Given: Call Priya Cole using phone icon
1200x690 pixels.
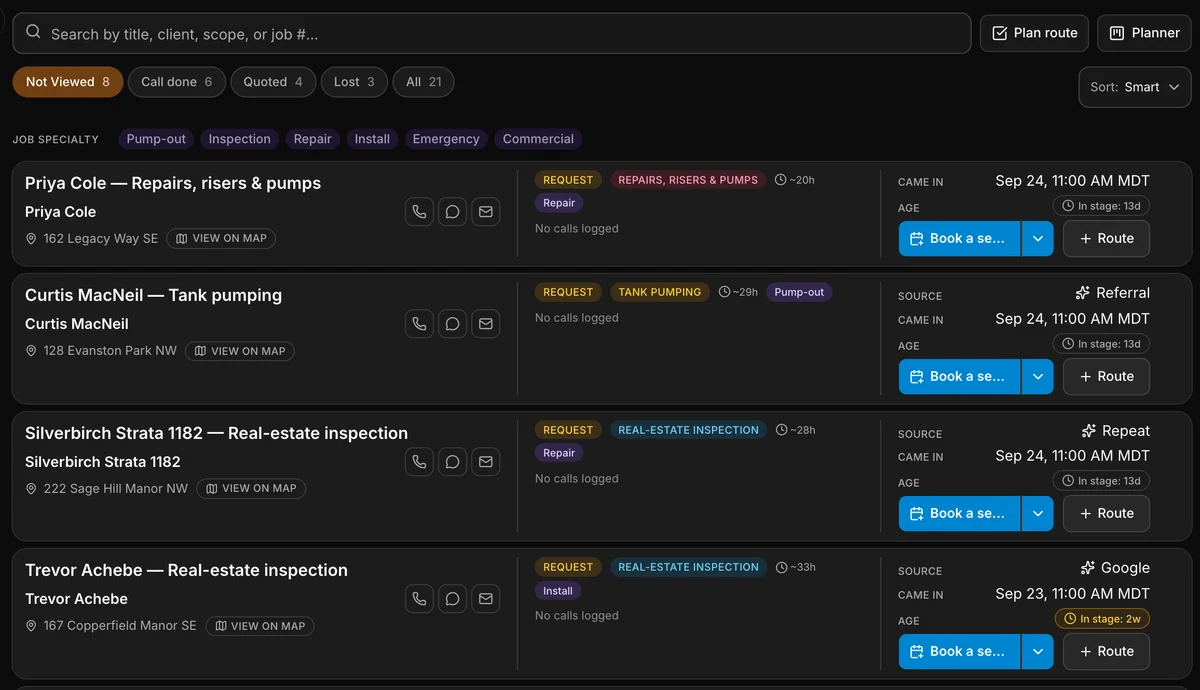Looking at the screenshot, I should coord(419,212).
